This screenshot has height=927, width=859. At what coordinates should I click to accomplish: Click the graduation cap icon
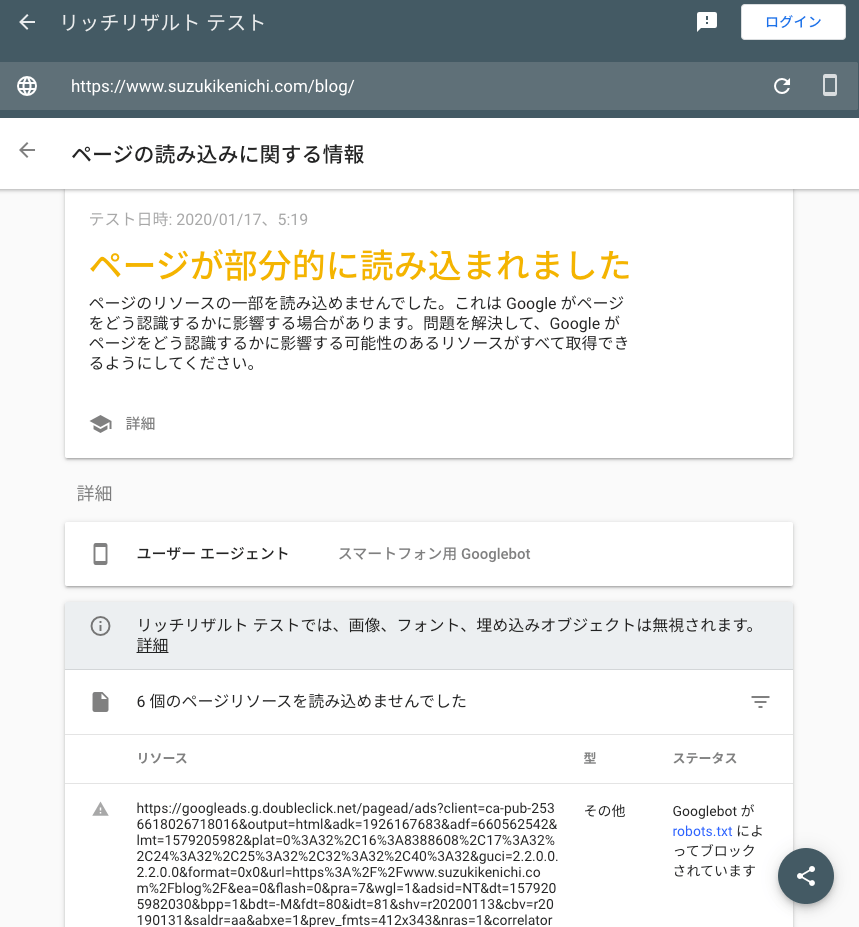pos(101,423)
